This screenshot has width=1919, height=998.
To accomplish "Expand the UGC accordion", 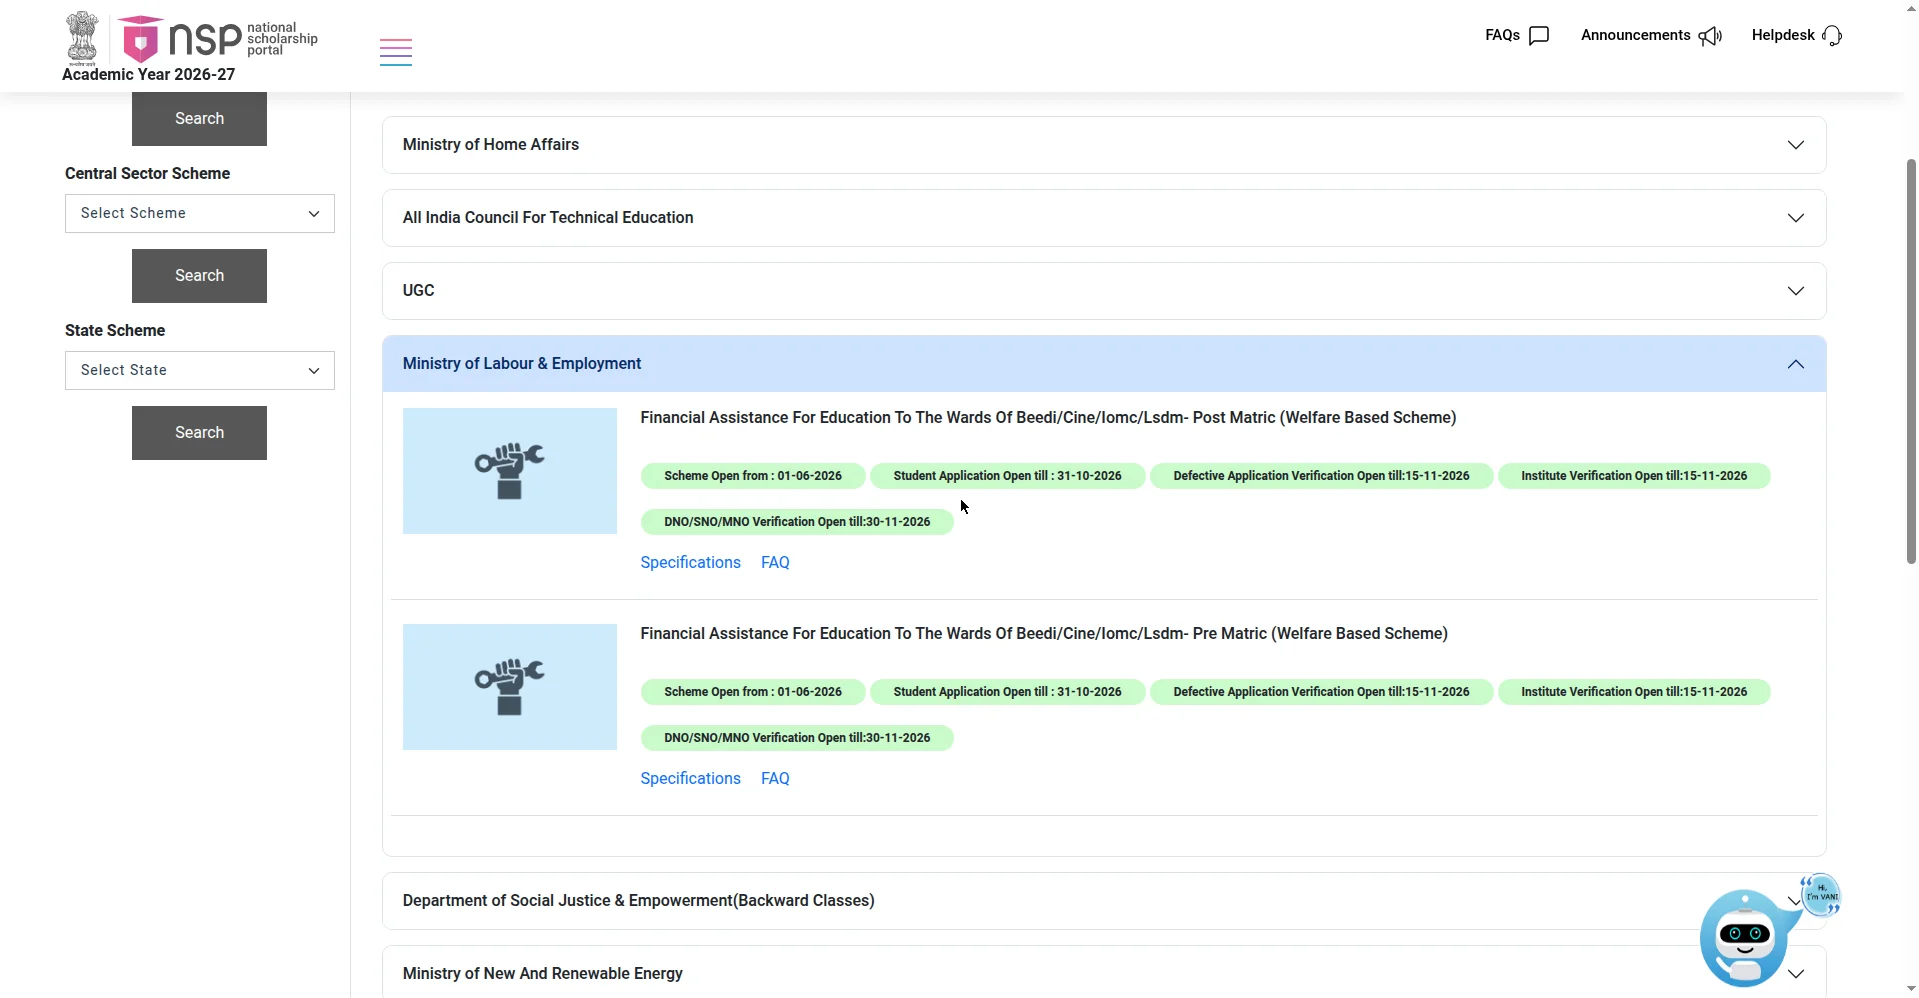I will click(x=1104, y=291).
